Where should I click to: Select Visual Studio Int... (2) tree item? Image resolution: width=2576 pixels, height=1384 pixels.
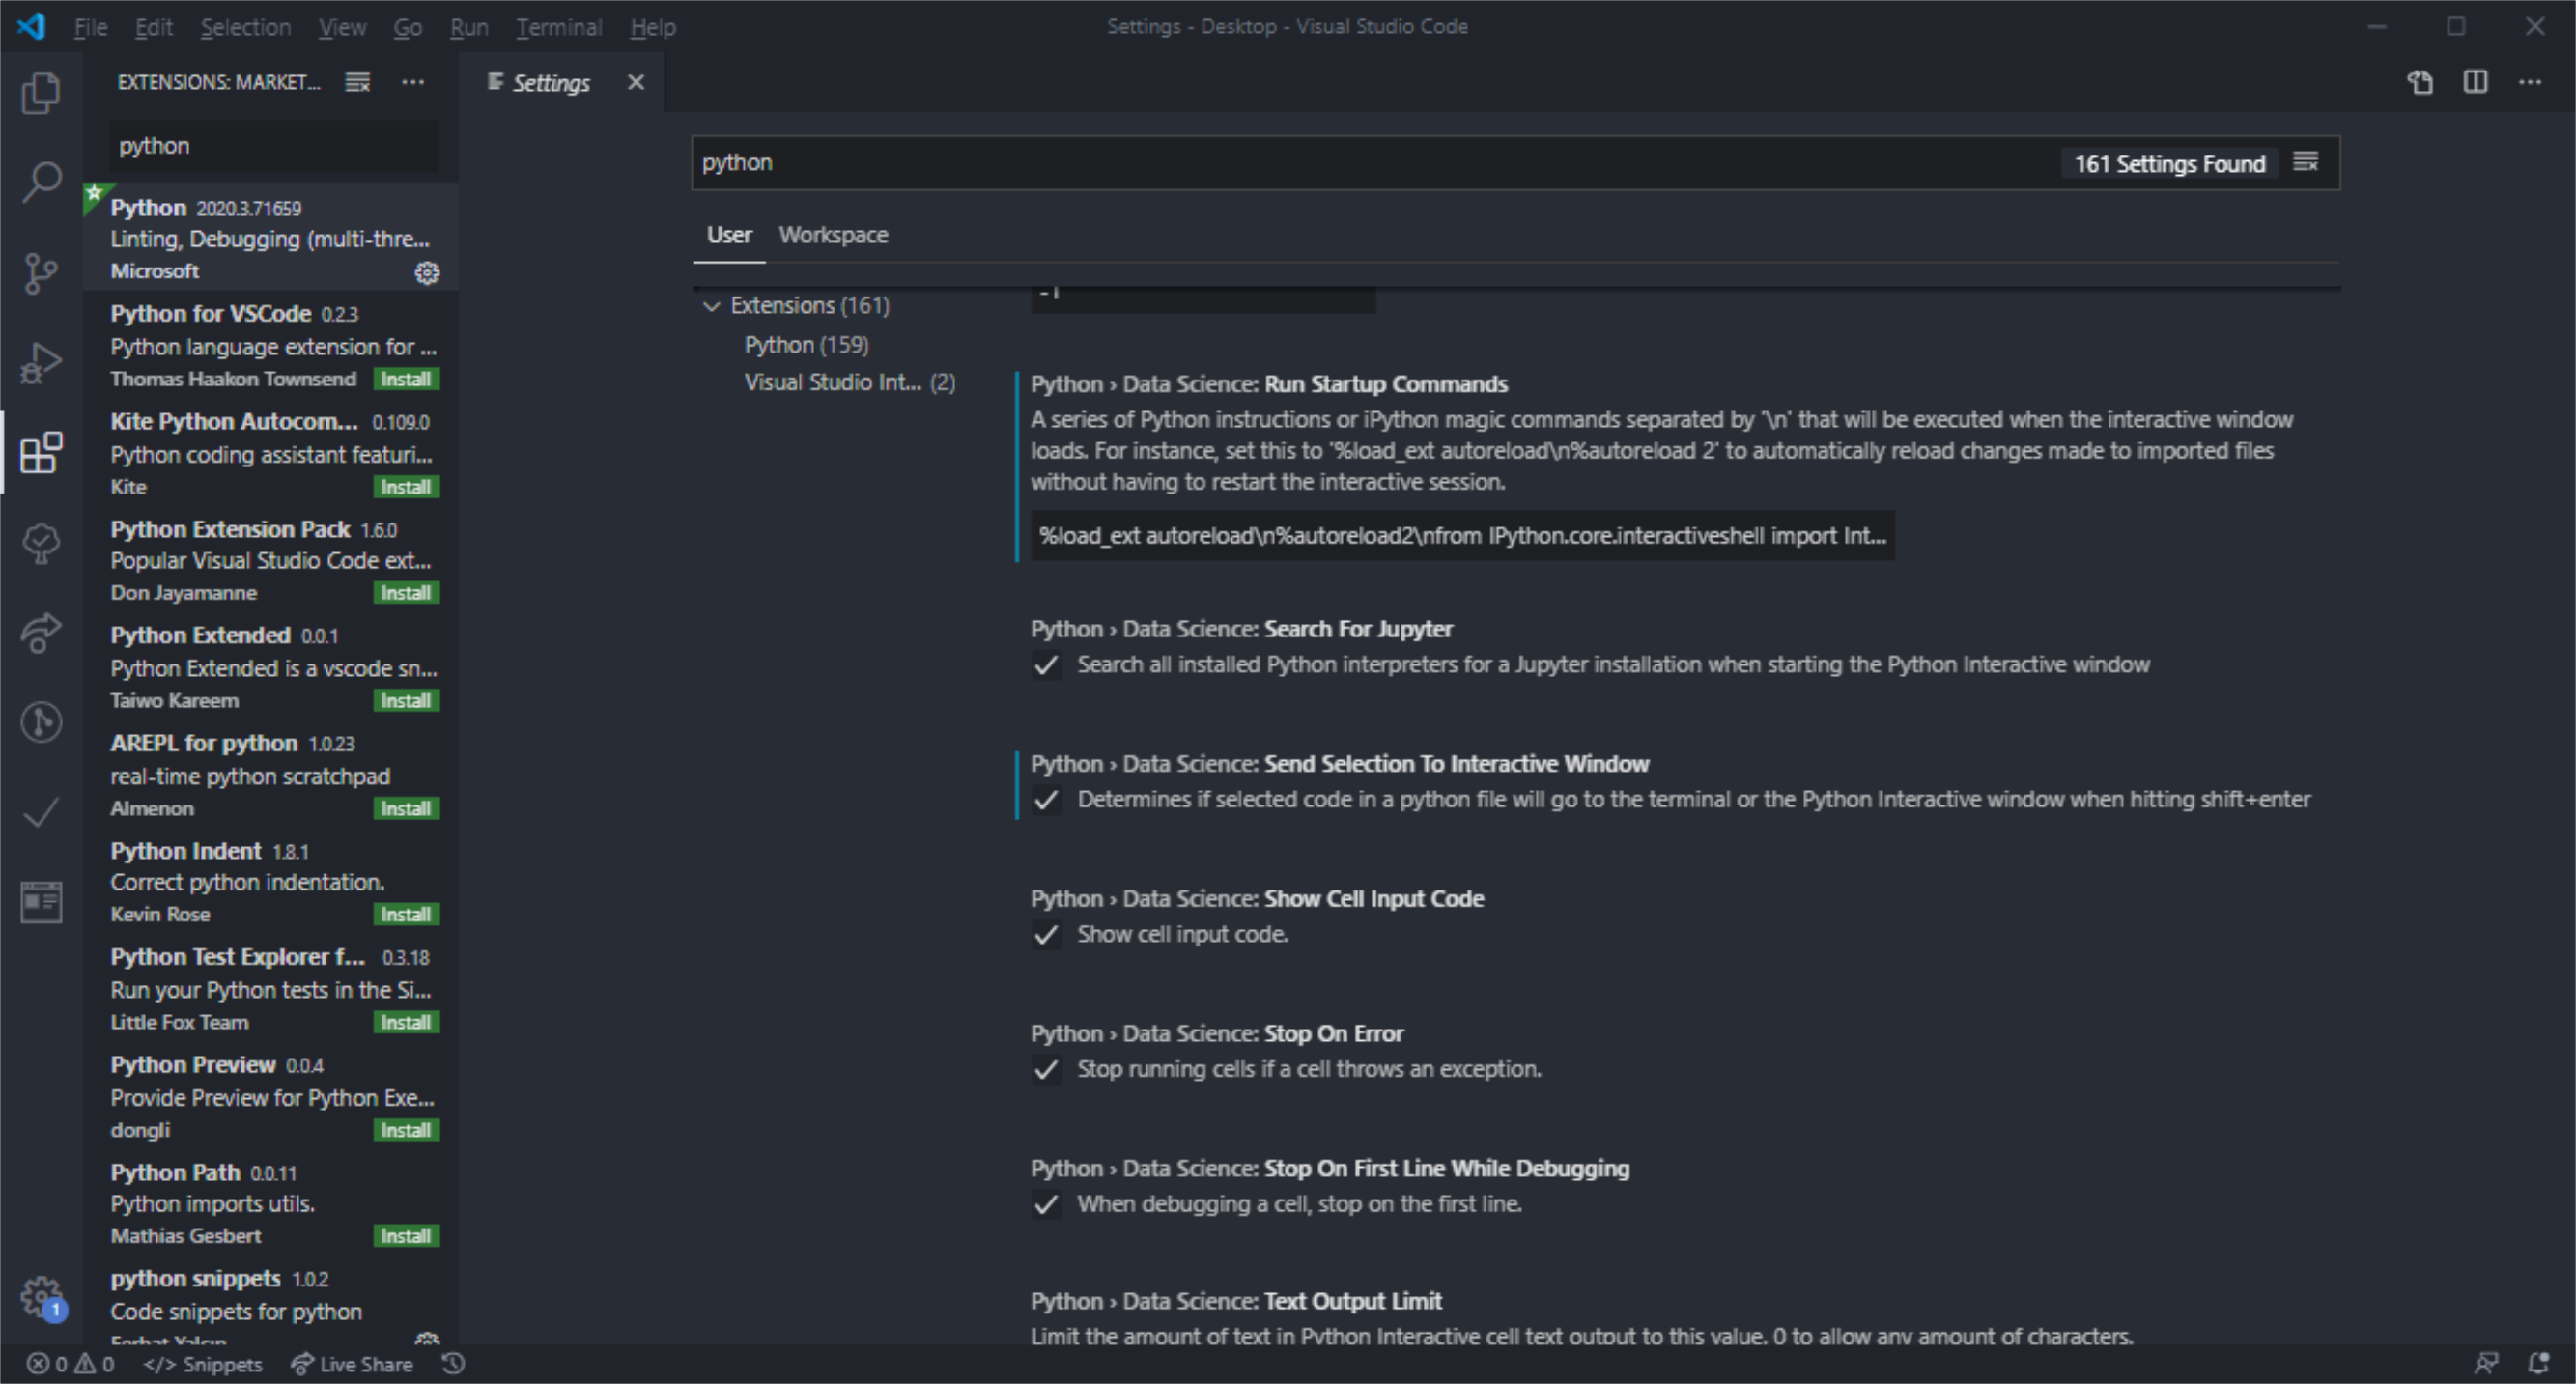[x=850, y=383]
